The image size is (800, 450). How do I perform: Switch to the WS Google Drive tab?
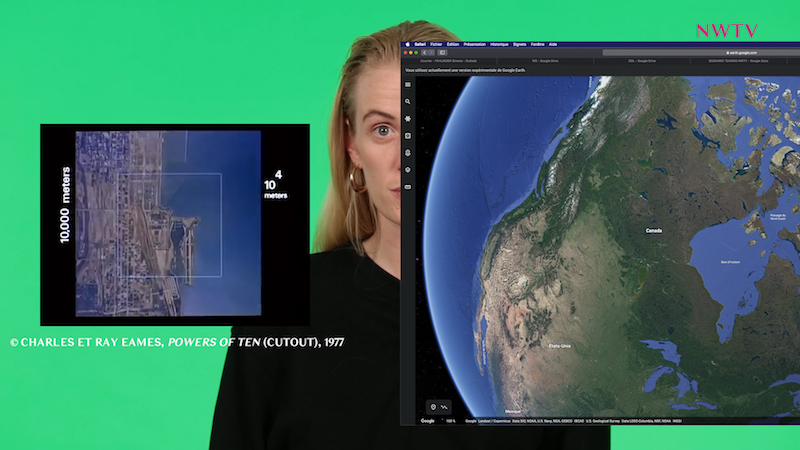(547, 61)
